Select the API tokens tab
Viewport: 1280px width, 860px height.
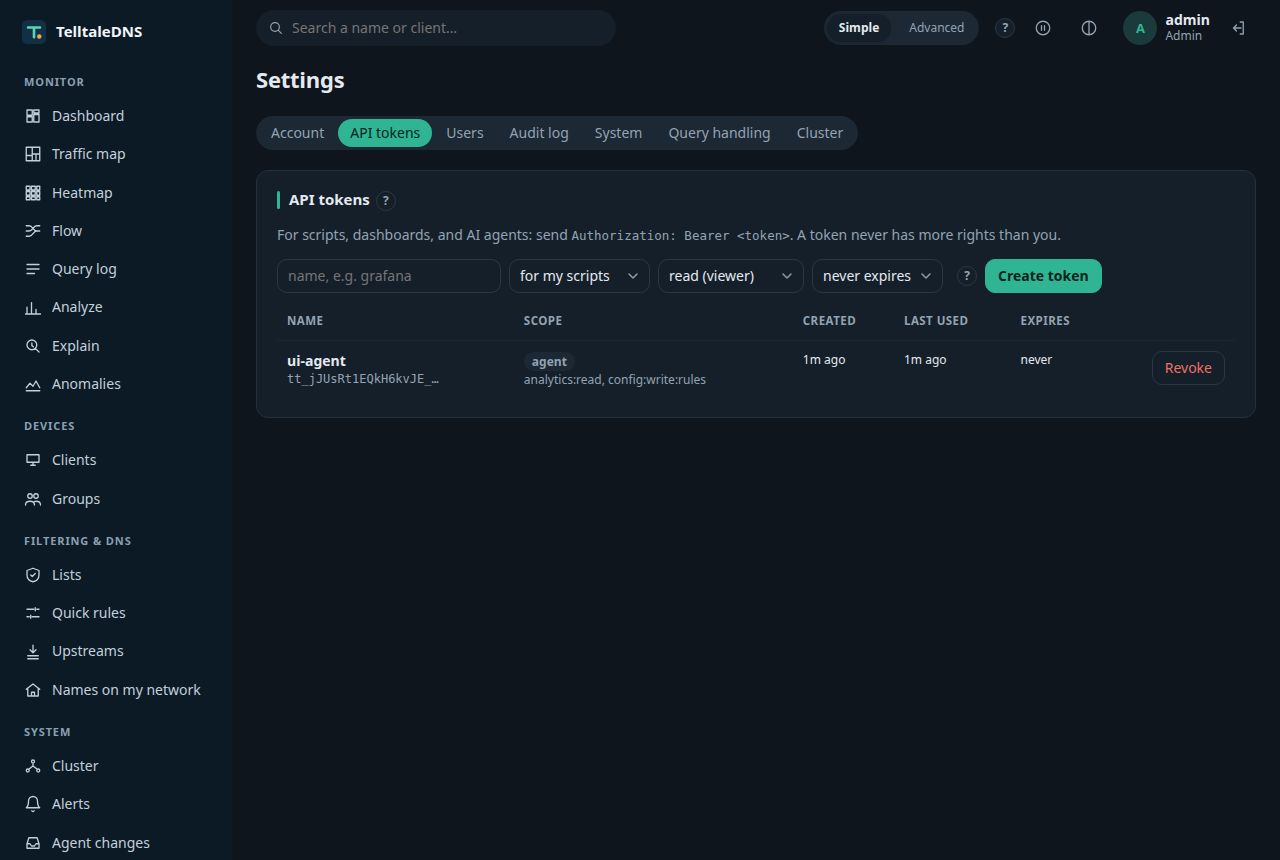point(385,133)
